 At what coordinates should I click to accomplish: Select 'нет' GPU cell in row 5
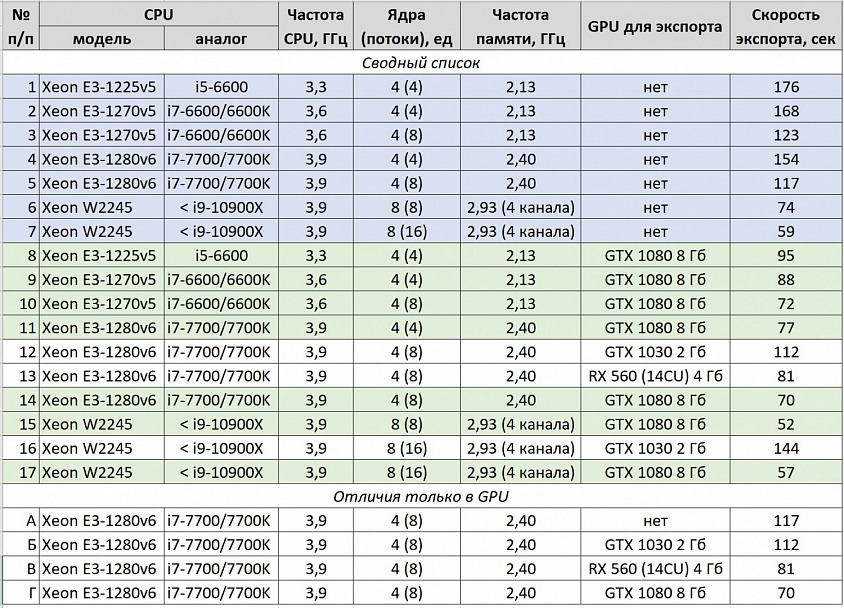pyautogui.click(x=655, y=183)
